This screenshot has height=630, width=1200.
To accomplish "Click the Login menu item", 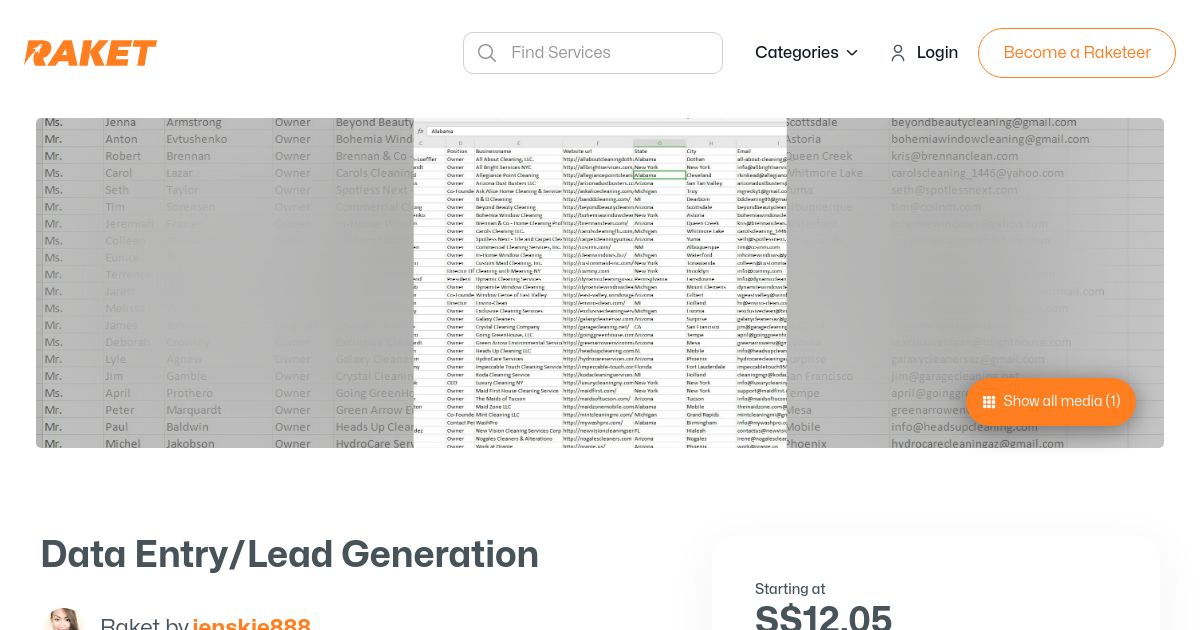I will pos(936,52).
